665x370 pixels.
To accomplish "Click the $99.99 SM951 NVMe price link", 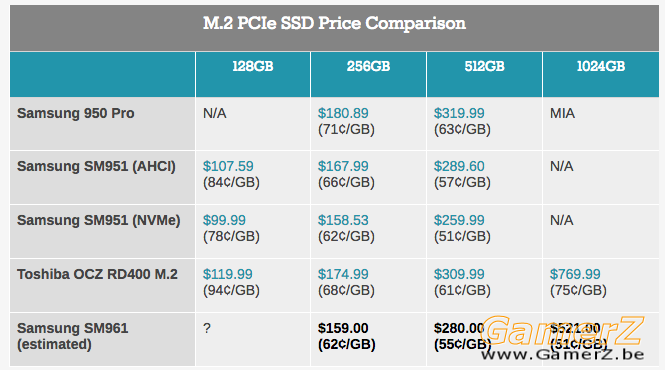I will [224, 220].
